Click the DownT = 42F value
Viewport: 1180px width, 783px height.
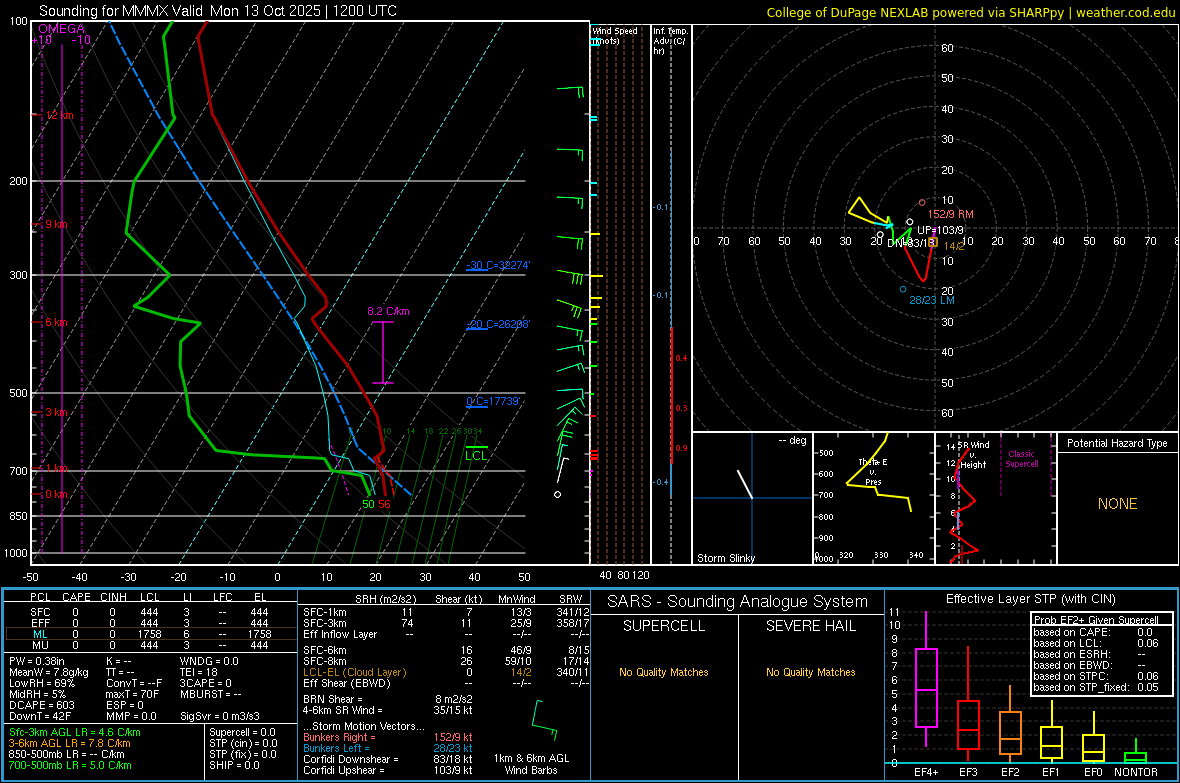point(40,717)
